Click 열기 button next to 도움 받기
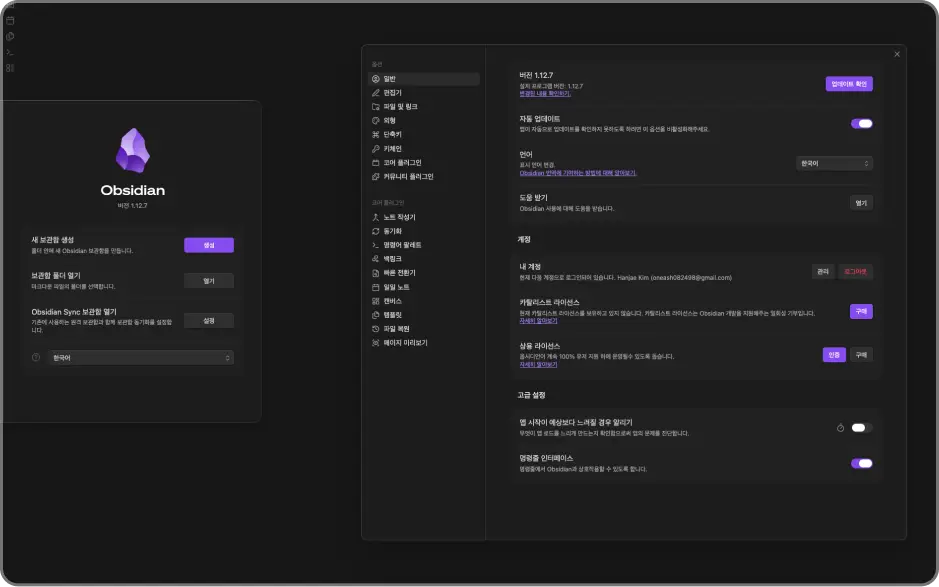 click(x=861, y=203)
